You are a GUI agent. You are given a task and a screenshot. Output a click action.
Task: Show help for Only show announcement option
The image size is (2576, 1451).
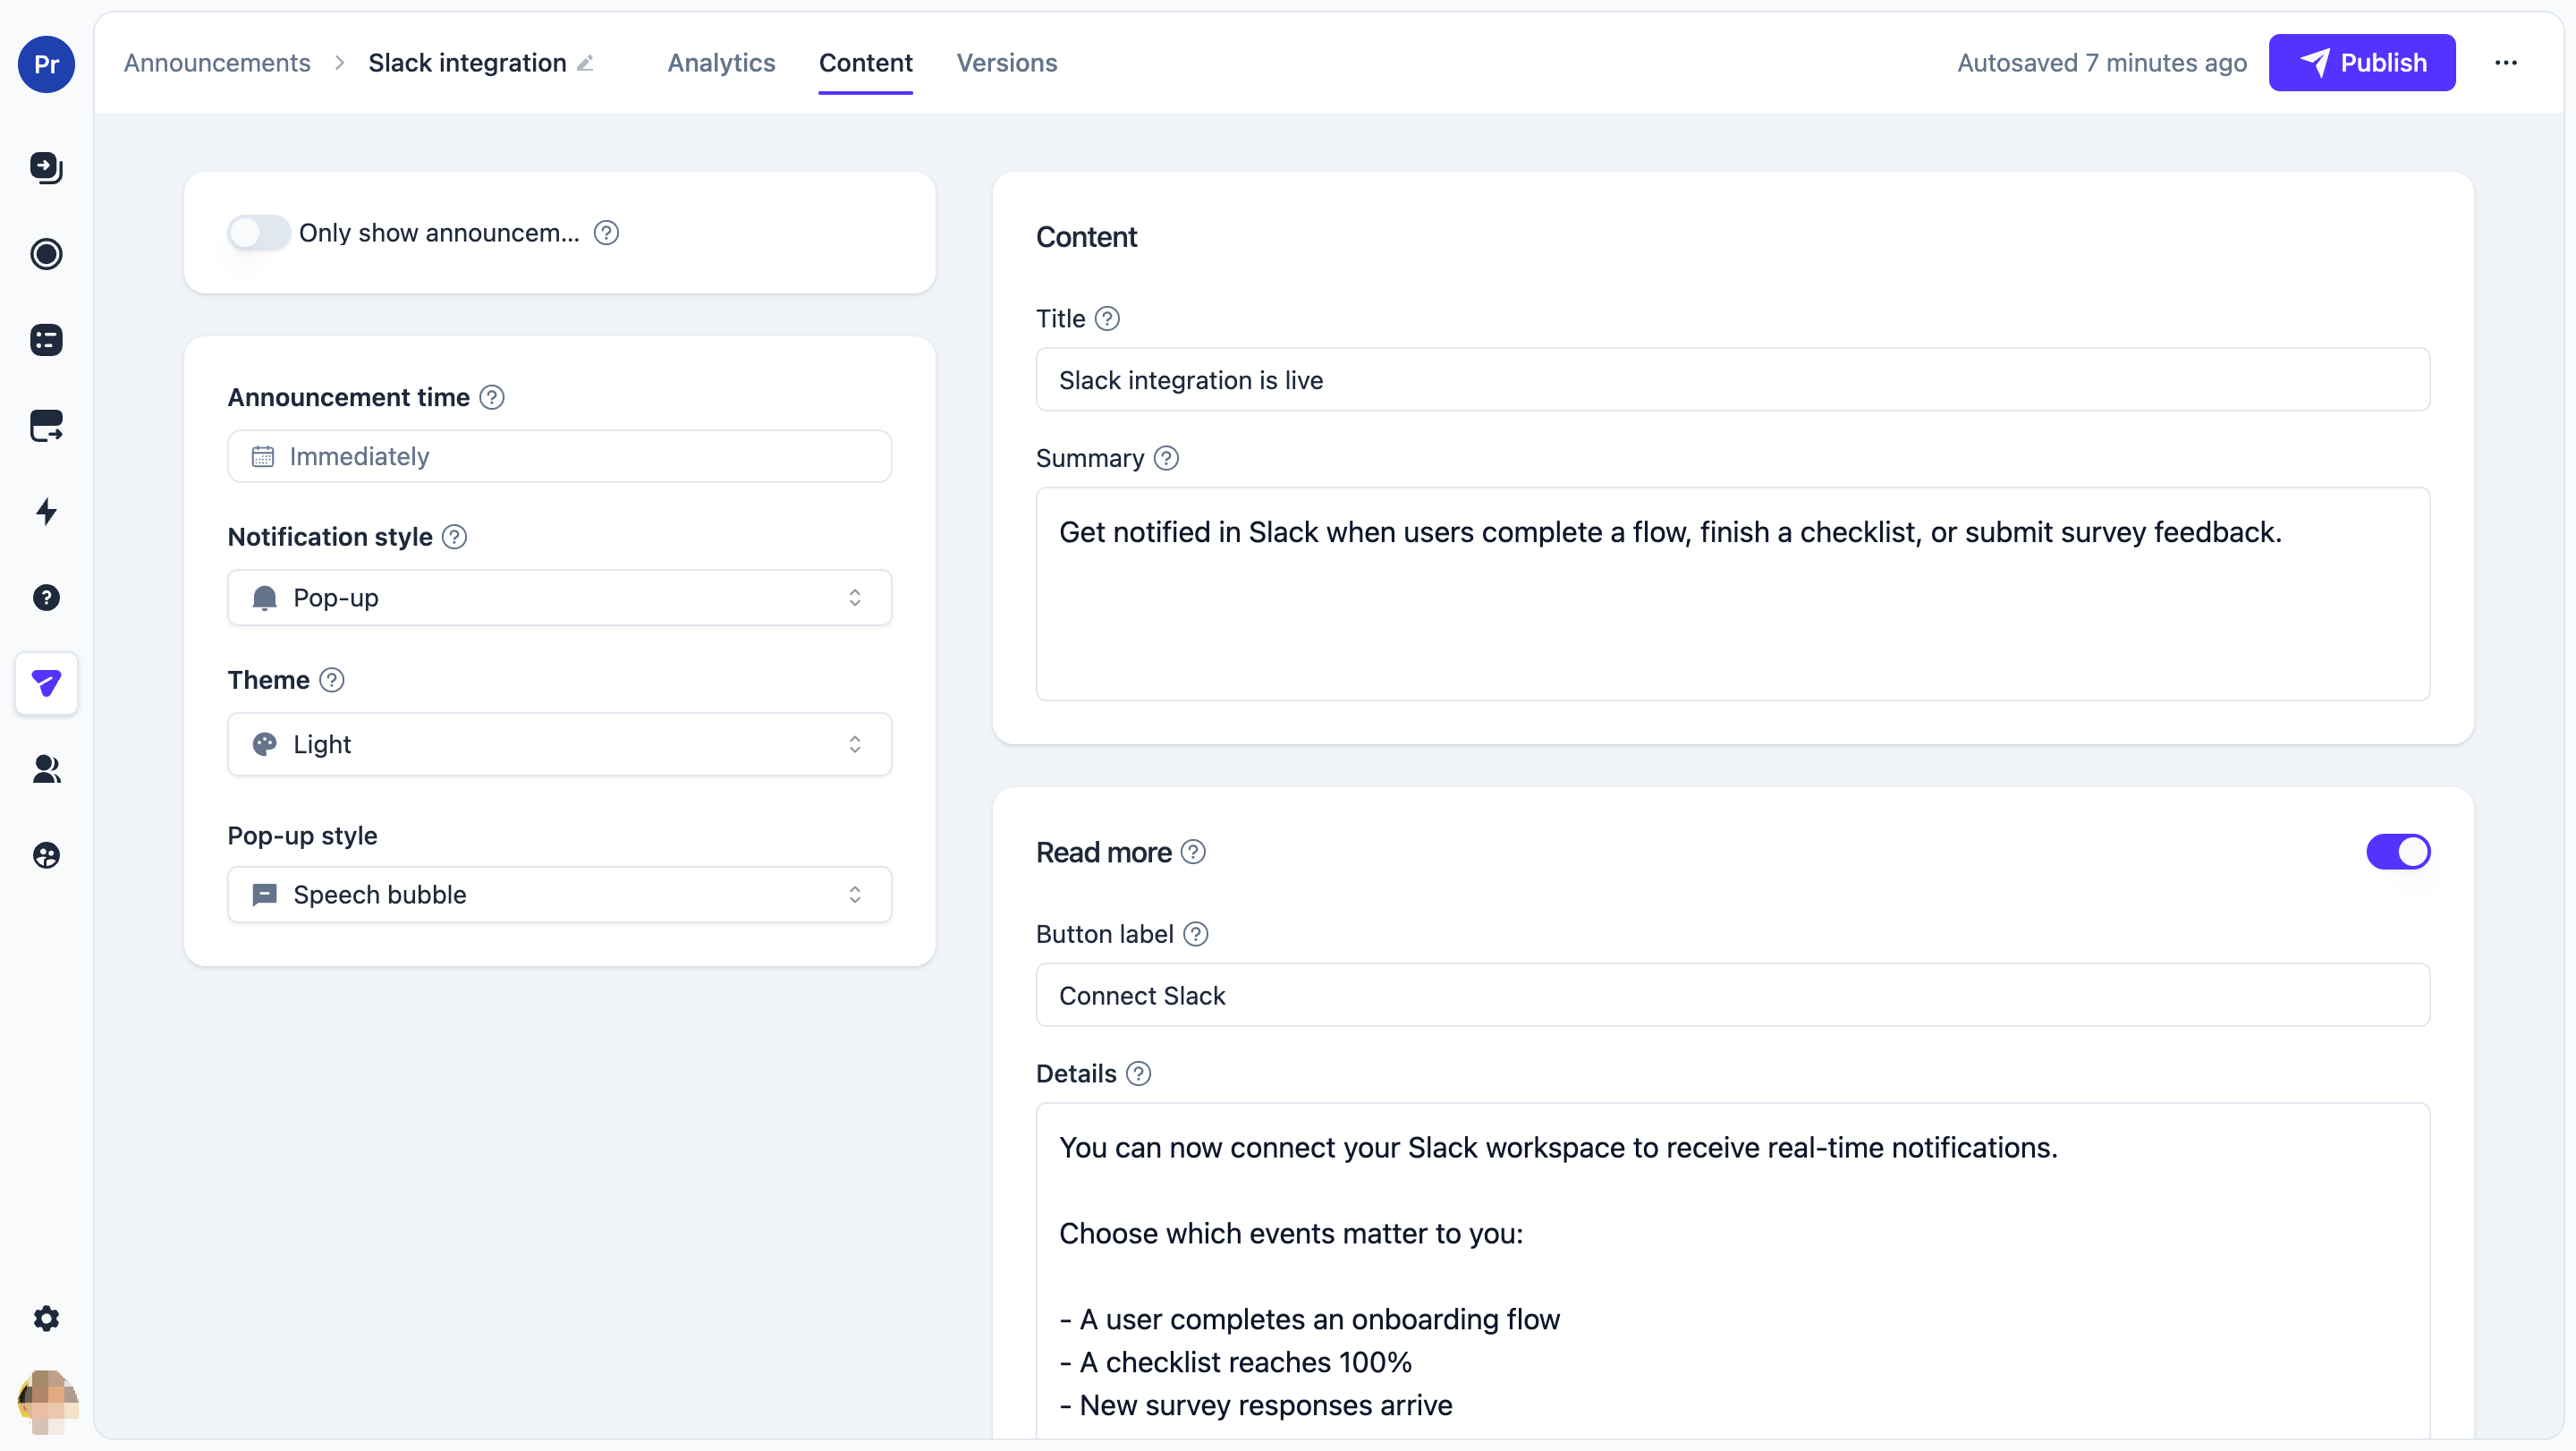click(x=606, y=233)
